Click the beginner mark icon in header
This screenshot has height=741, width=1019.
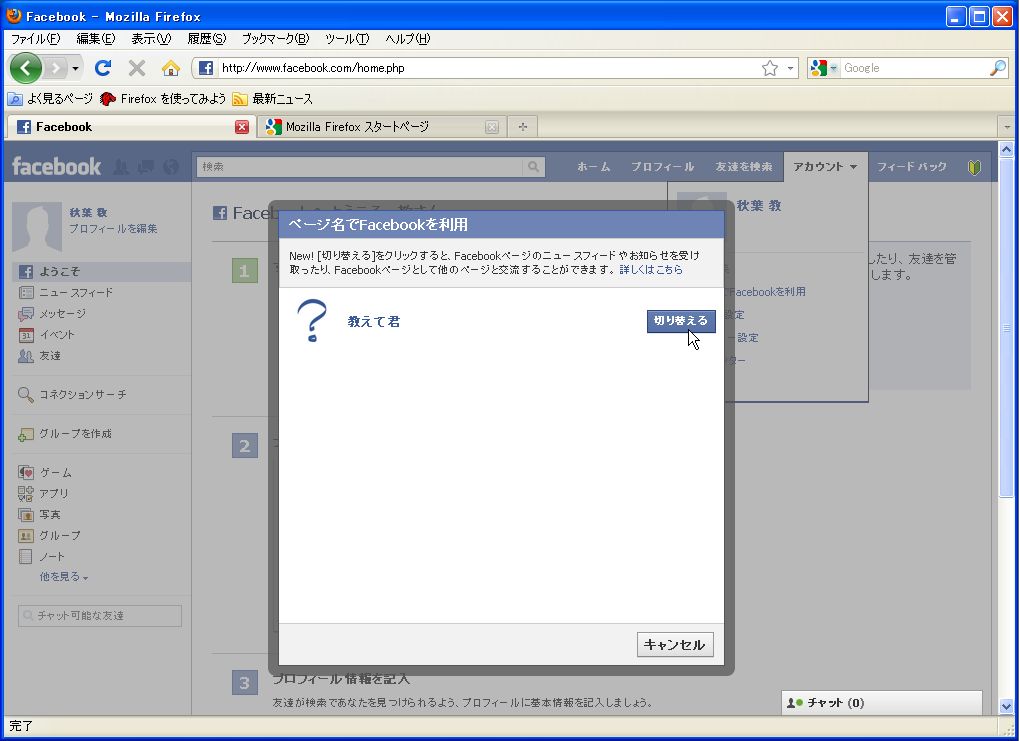pos(974,167)
